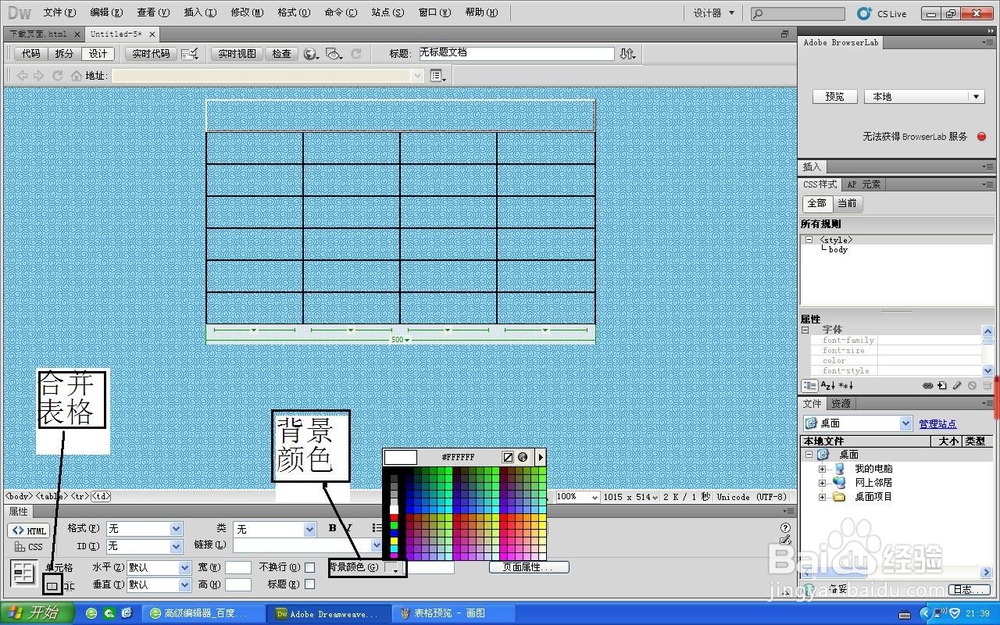Create a new CSS rule icon
The height and width of the screenshot is (625, 1000).
943,386
